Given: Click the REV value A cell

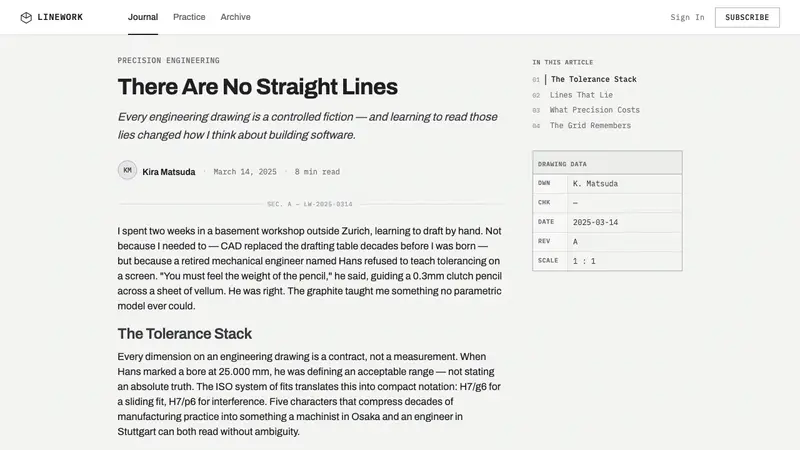Looking at the screenshot, I should click(x=625, y=242).
